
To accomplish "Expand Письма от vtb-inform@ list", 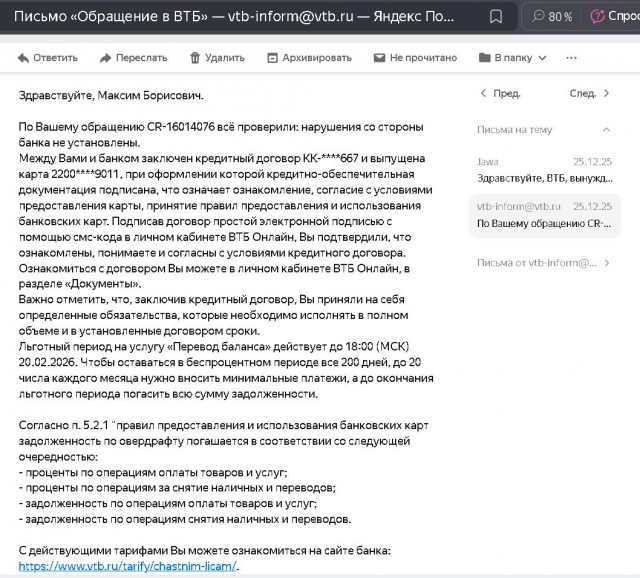I will coord(607,263).
